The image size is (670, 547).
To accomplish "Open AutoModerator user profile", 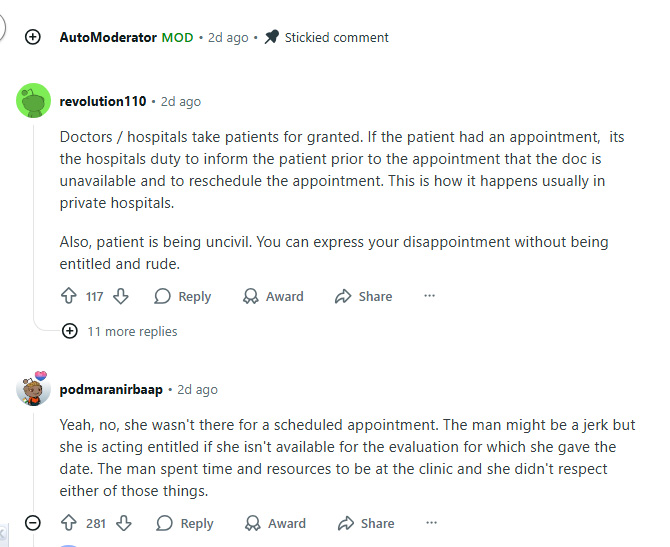I will pos(108,37).
